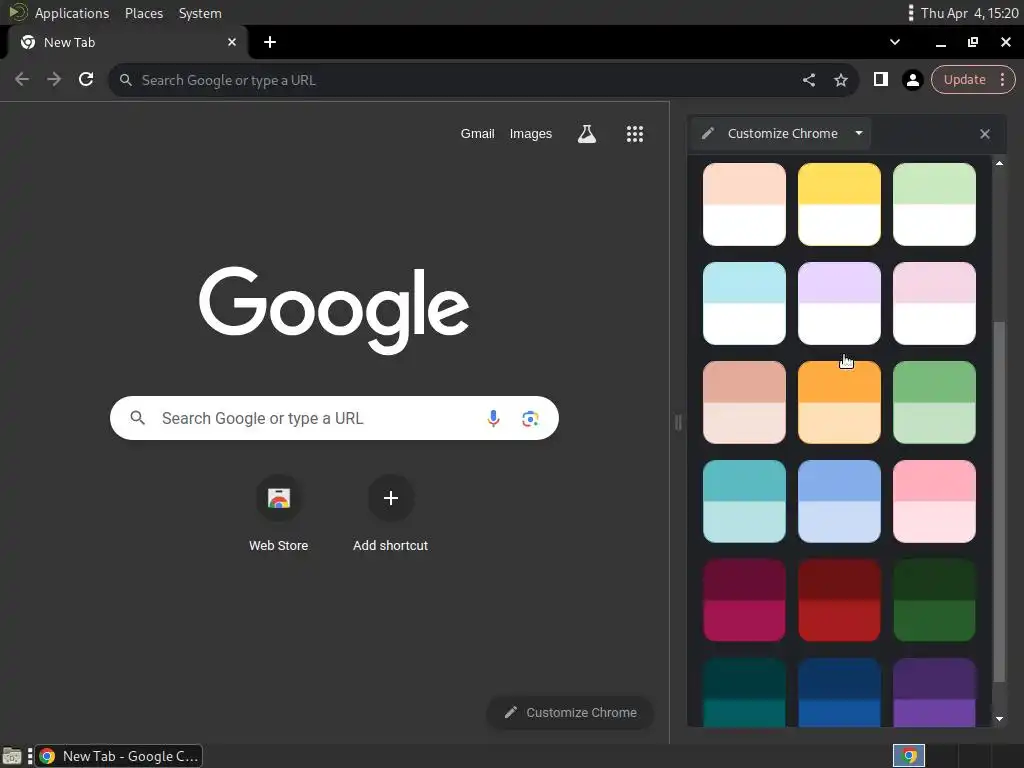Click the side panel scroll up arrow

999,163
